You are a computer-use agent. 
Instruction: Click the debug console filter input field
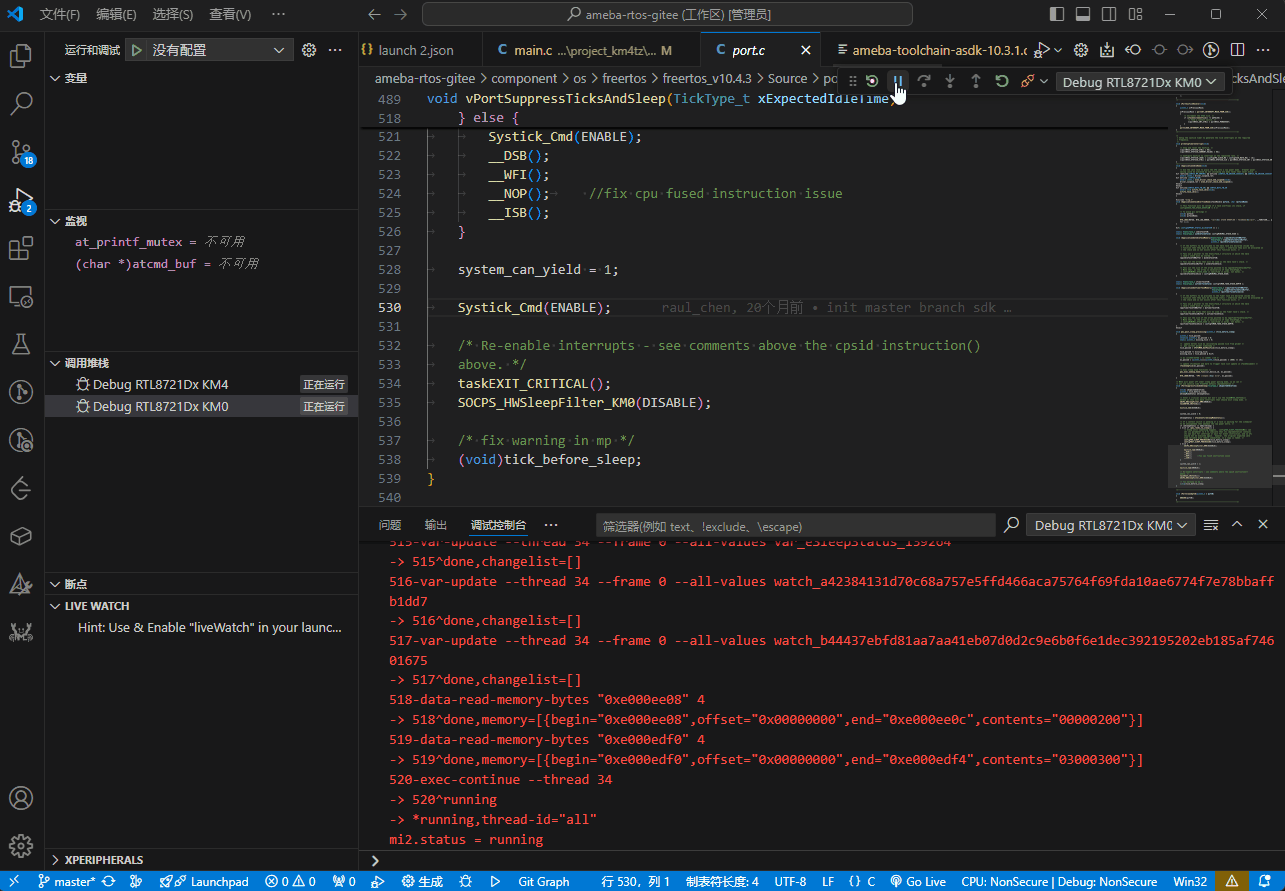pos(795,525)
